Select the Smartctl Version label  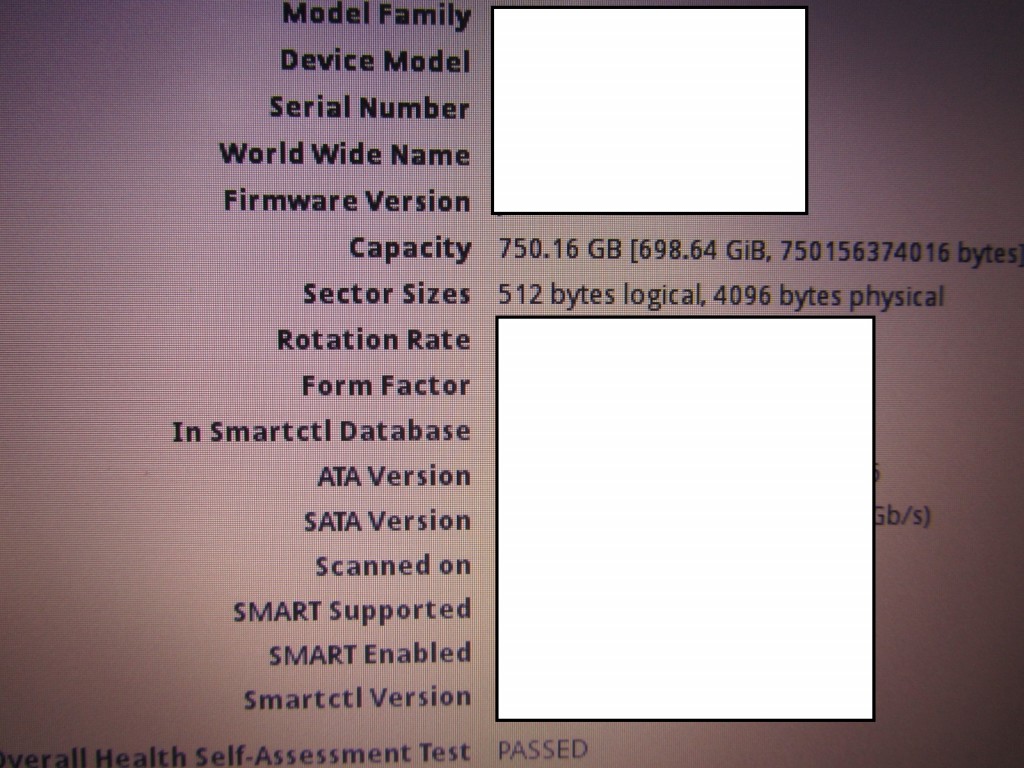click(x=357, y=698)
